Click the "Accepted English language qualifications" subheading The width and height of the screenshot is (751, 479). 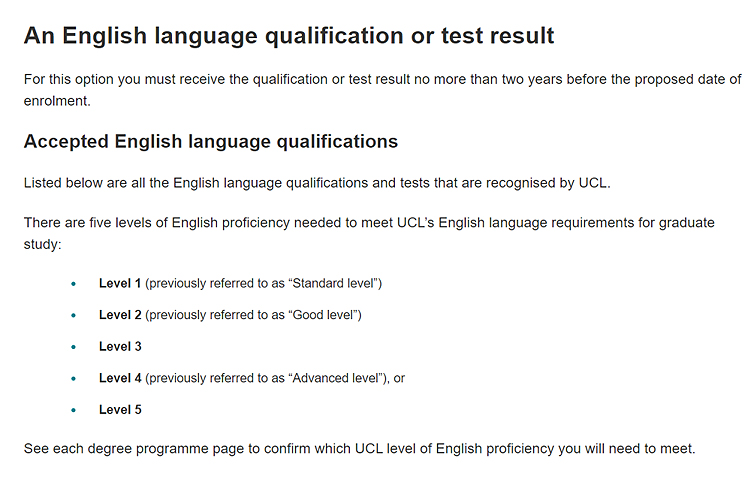(x=210, y=141)
